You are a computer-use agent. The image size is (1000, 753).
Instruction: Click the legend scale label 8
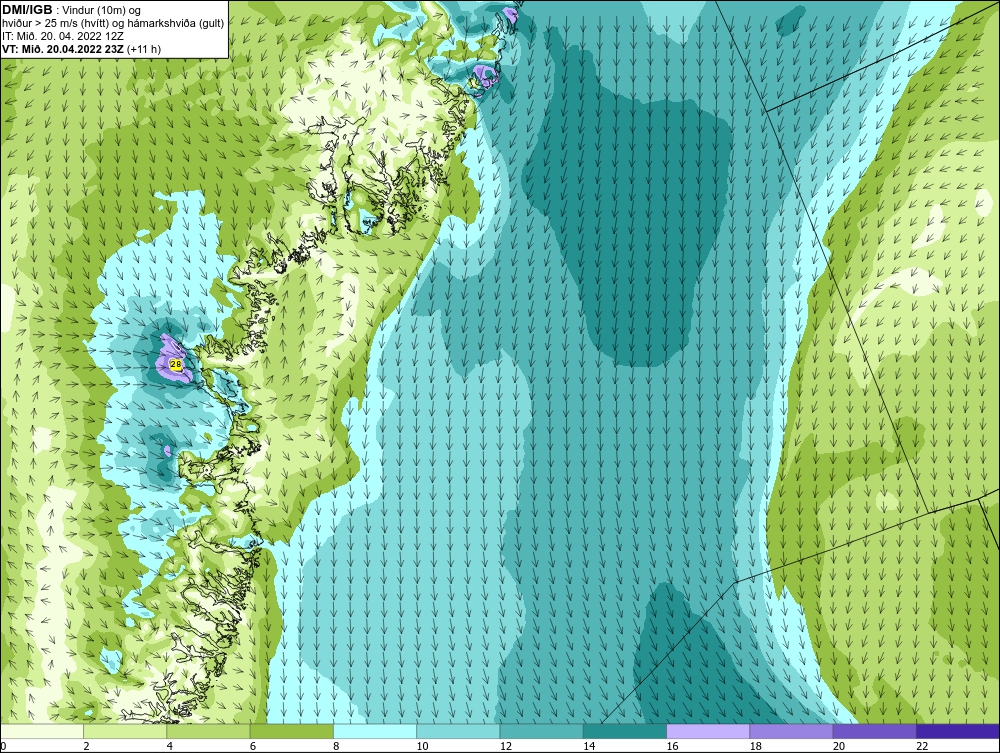(336, 747)
